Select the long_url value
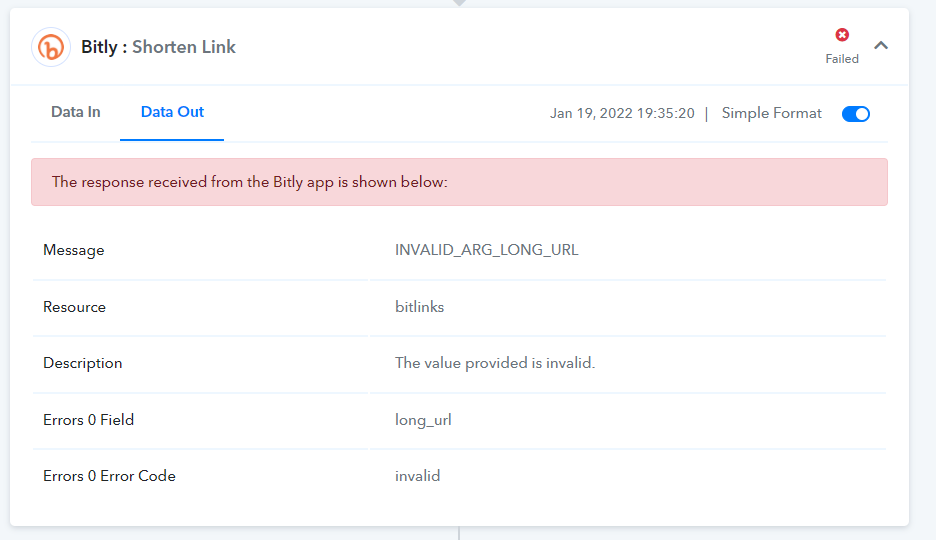 point(423,421)
